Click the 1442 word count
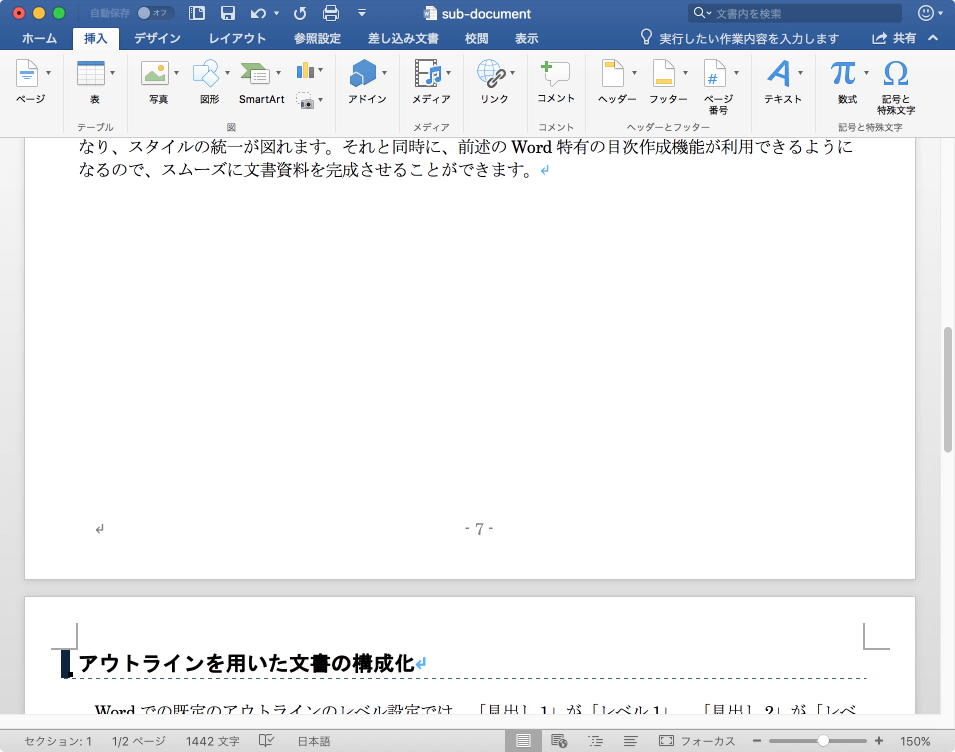 (213, 741)
